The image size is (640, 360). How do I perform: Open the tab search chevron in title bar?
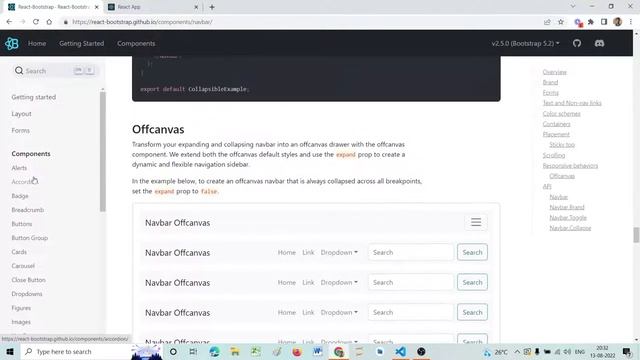[x=573, y=7]
